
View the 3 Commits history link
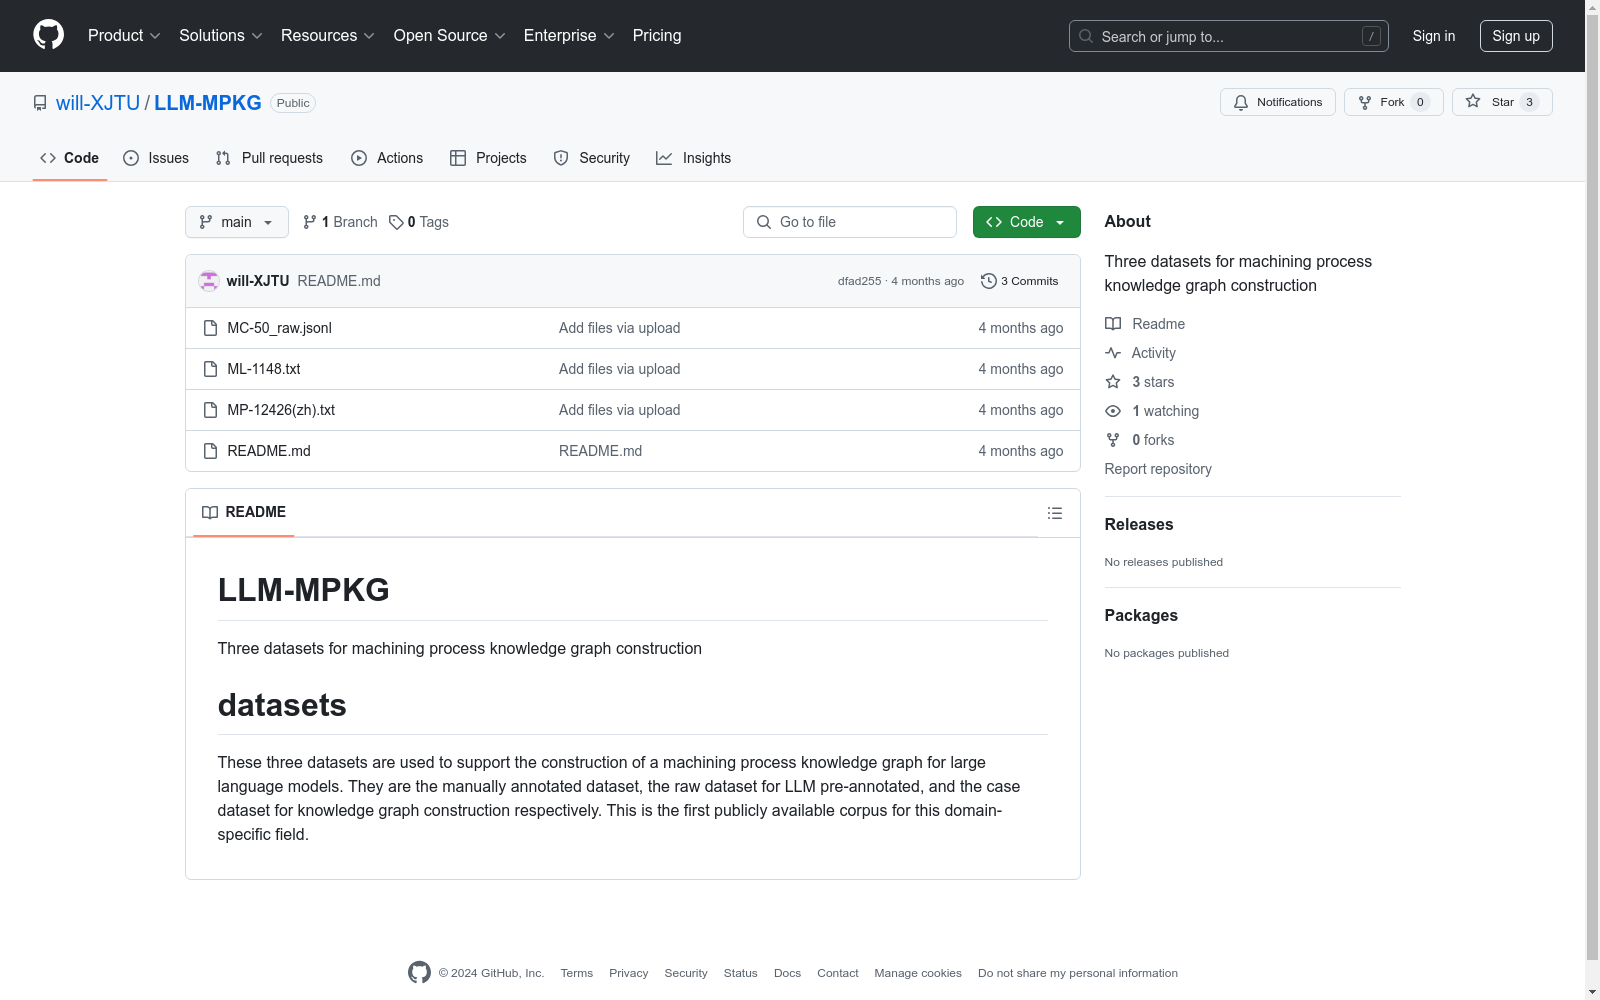point(1020,281)
